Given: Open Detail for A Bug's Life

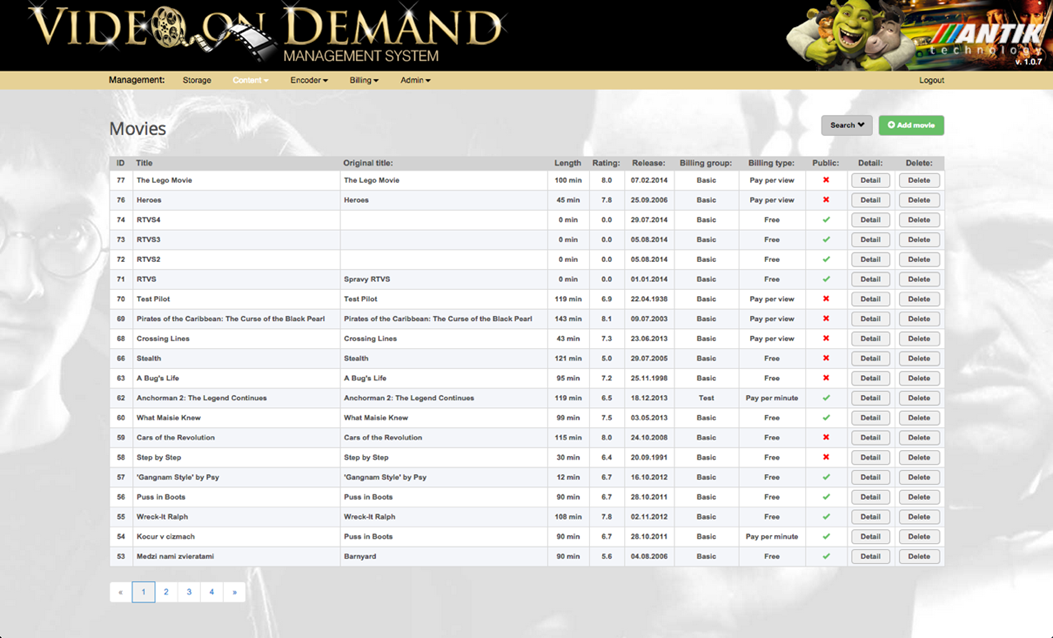Looking at the screenshot, I should click(870, 378).
